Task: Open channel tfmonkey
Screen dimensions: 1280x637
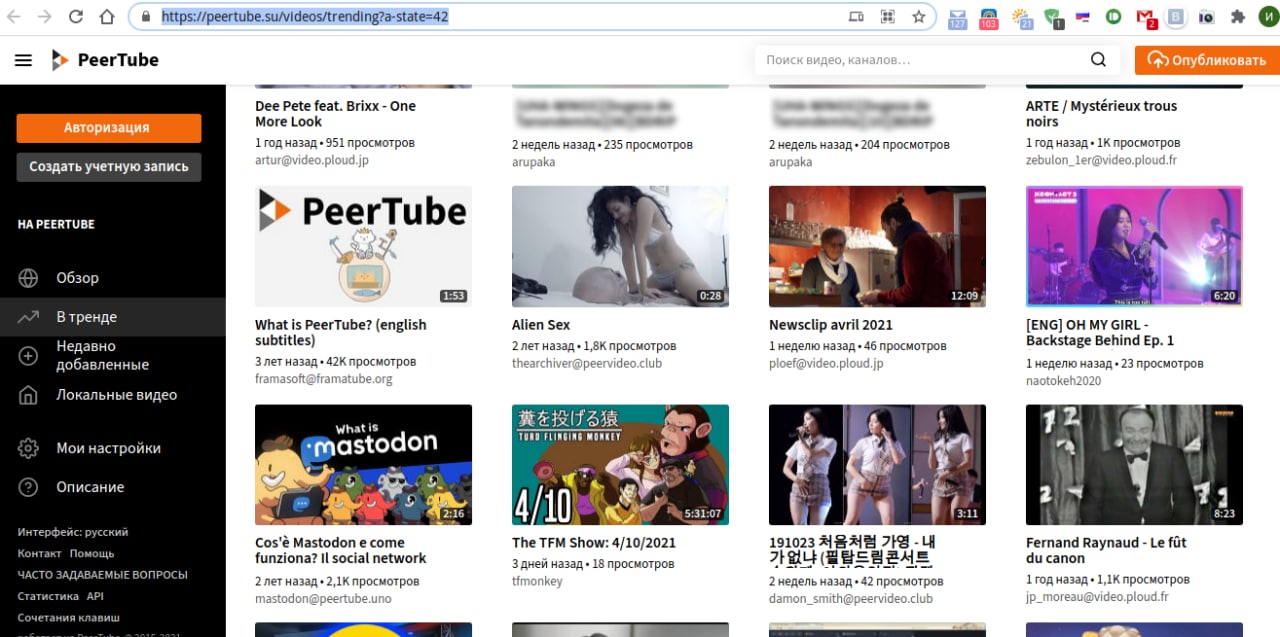Action: click(537, 581)
